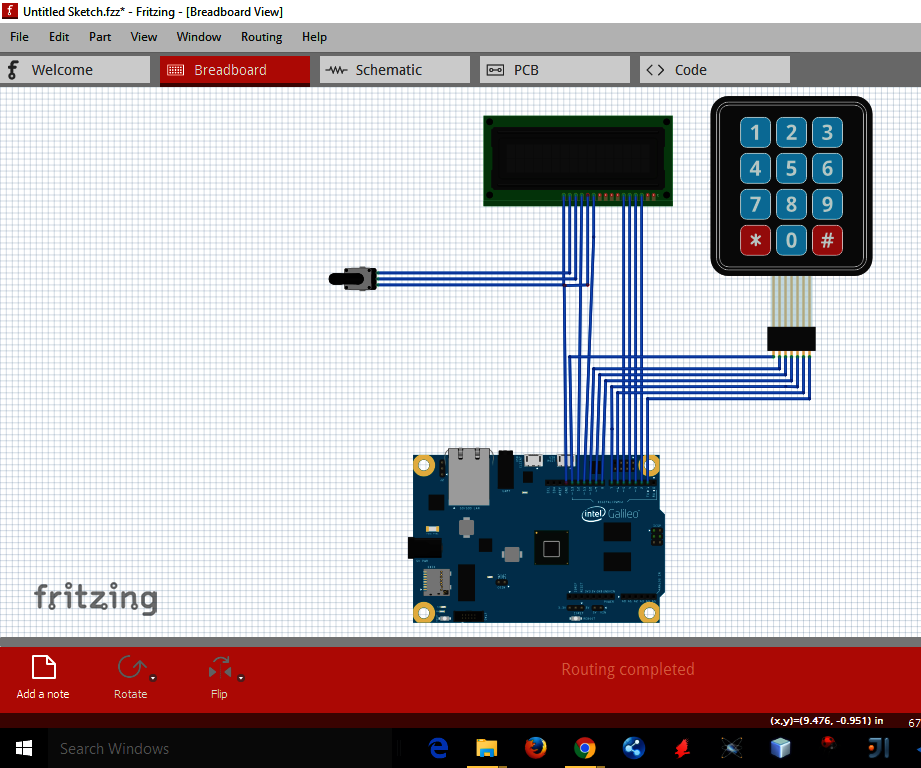
Task: Click the code brackets icon on Code tab
Action: click(657, 70)
